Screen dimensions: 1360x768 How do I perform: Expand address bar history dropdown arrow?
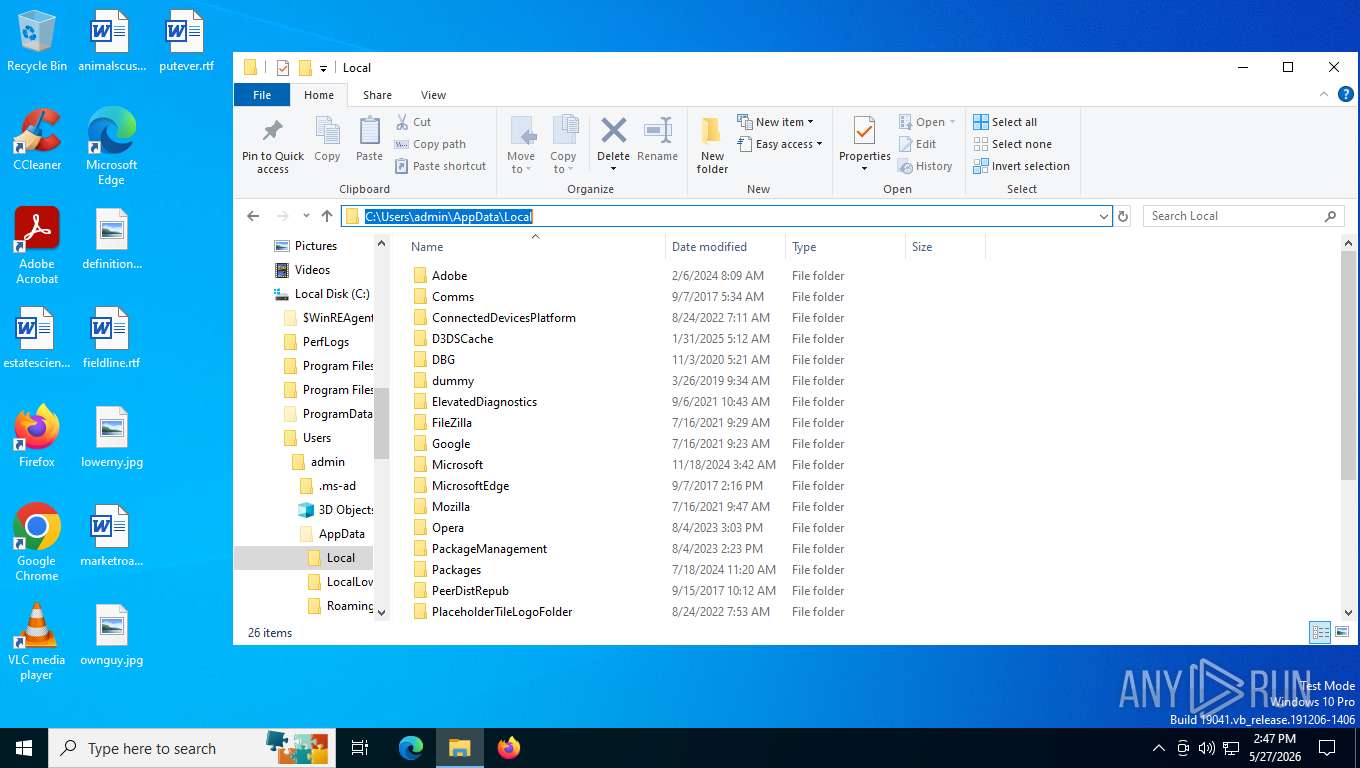[x=1104, y=216]
